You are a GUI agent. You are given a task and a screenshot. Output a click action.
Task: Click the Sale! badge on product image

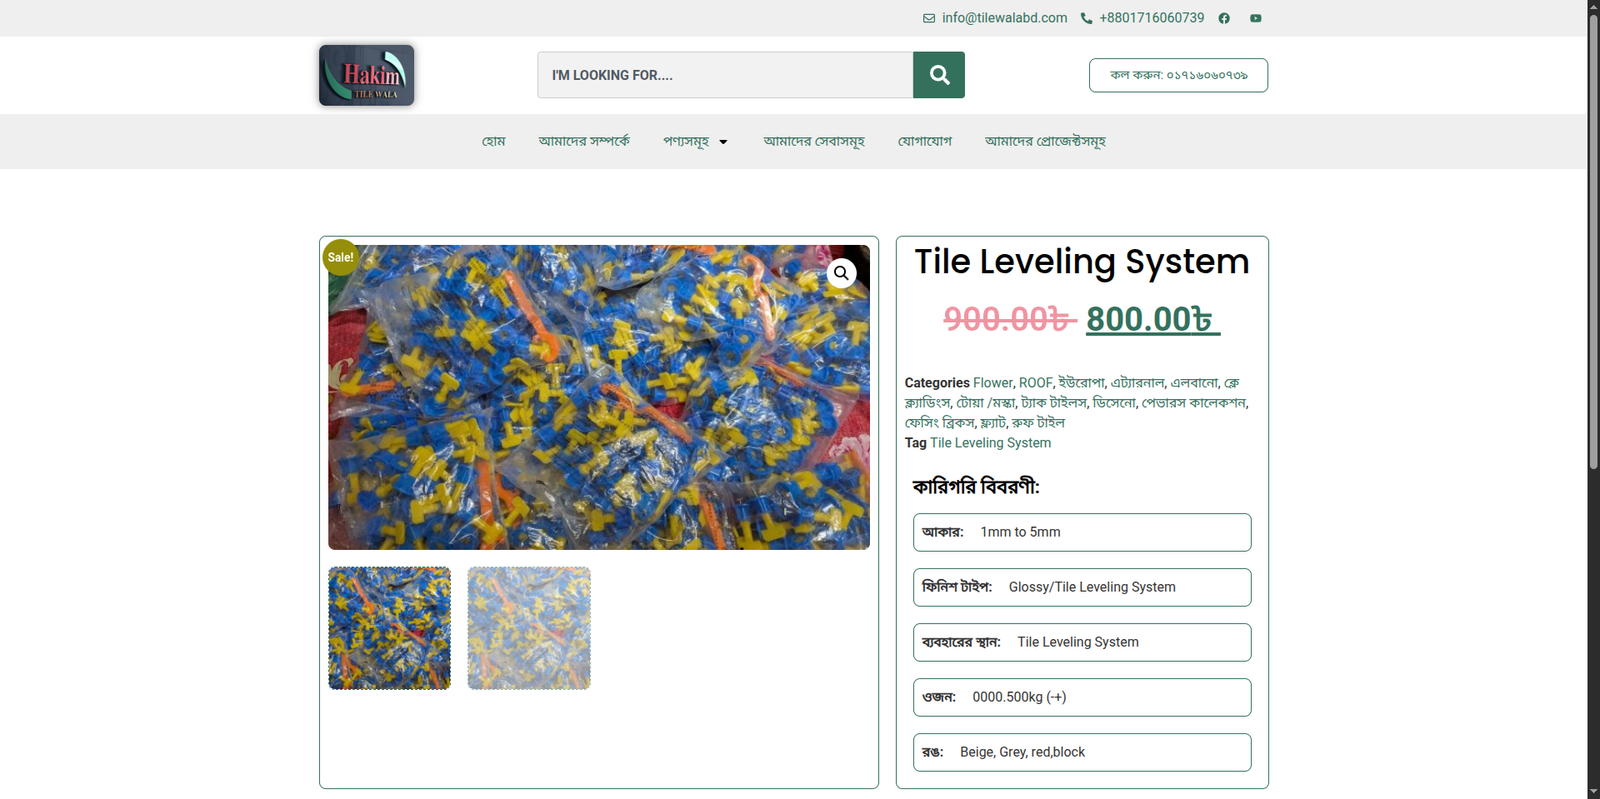[x=340, y=257]
